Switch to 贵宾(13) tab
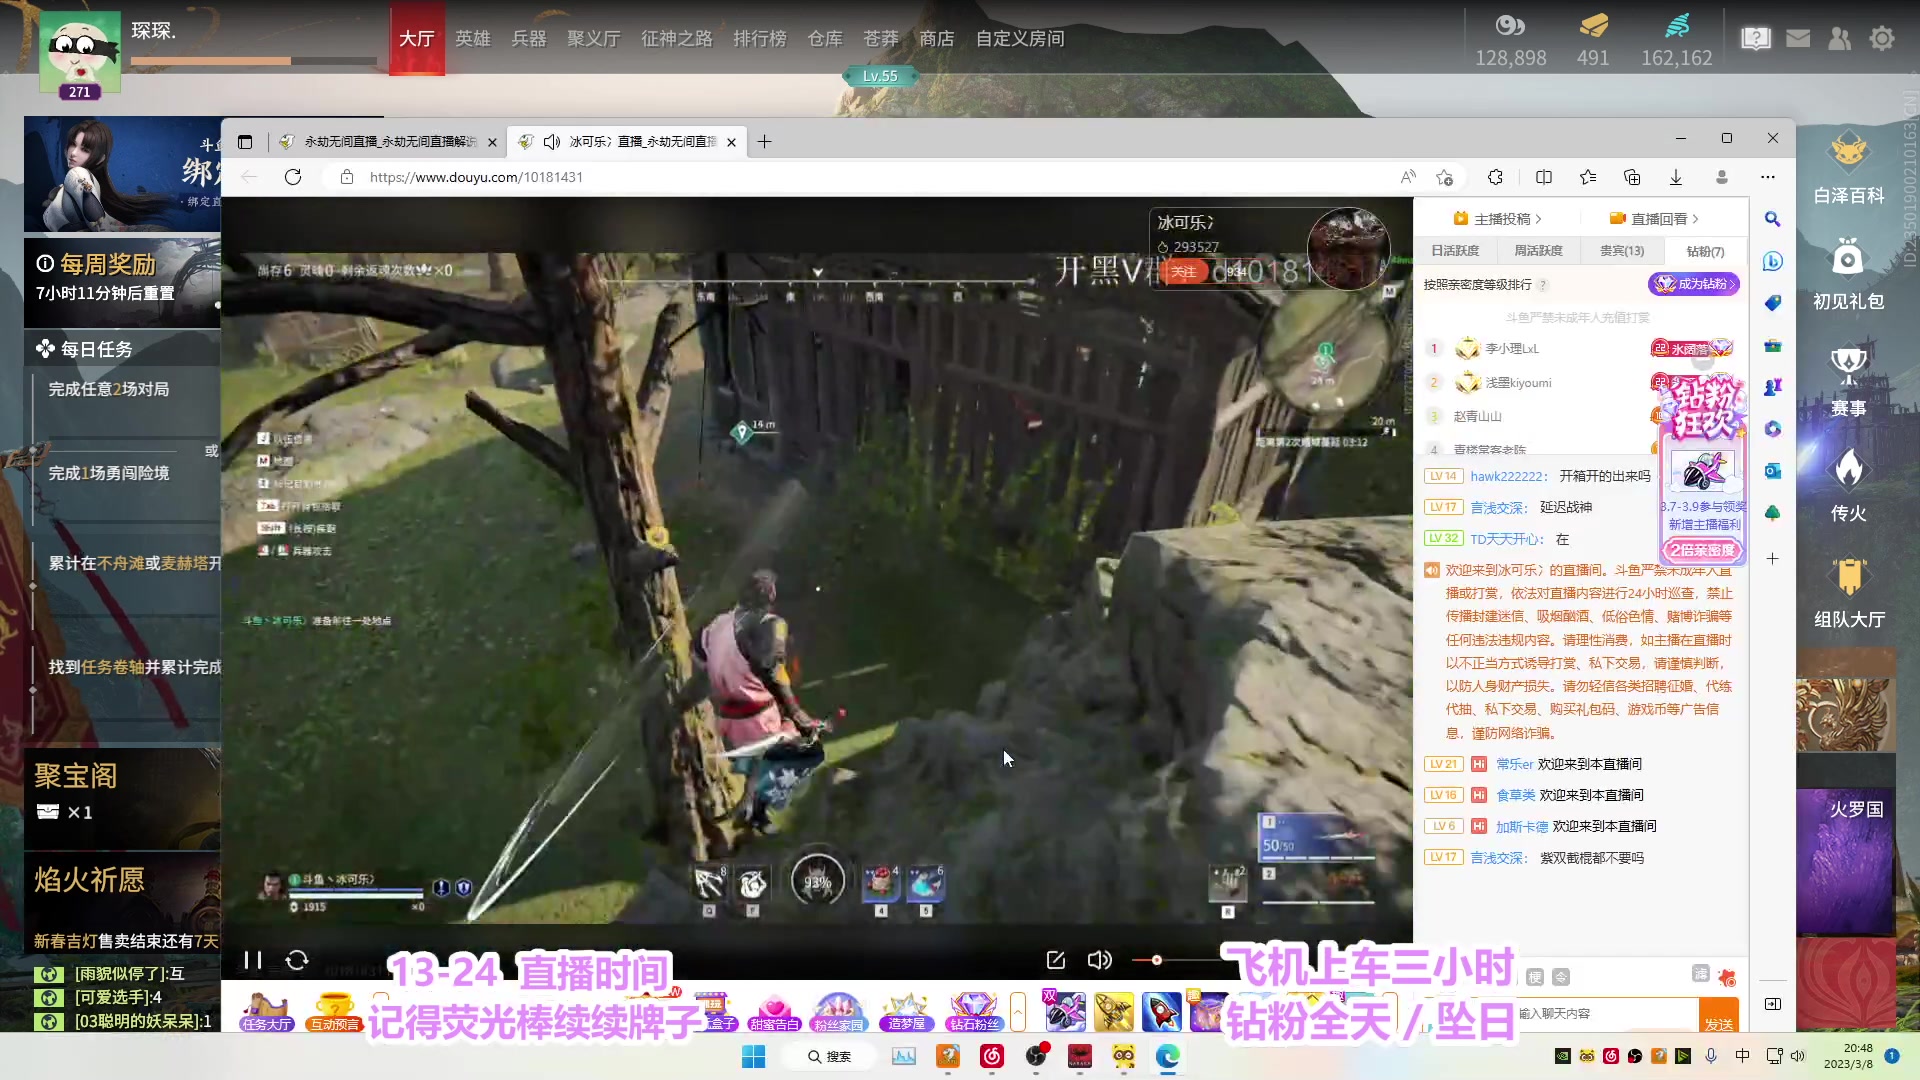This screenshot has width=1920, height=1080. [x=1622, y=251]
